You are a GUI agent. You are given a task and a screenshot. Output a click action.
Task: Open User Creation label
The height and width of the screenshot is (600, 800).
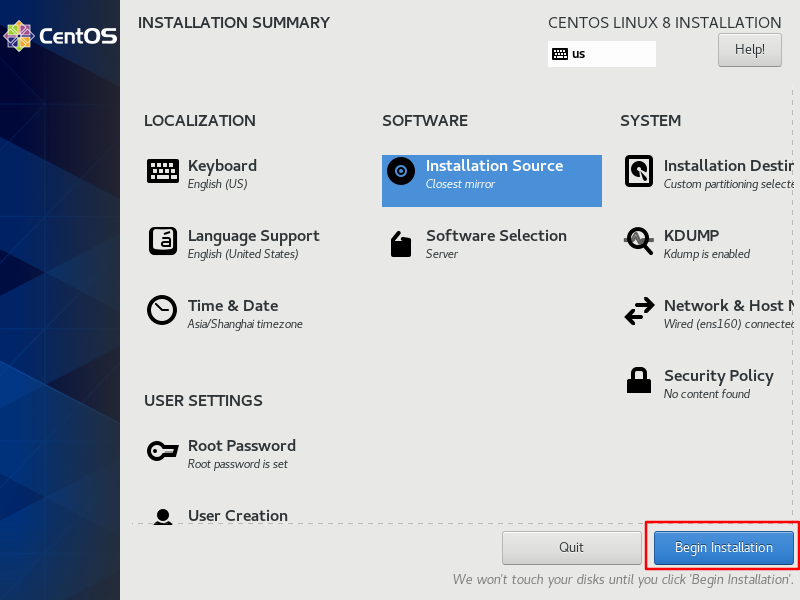tap(238, 516)
